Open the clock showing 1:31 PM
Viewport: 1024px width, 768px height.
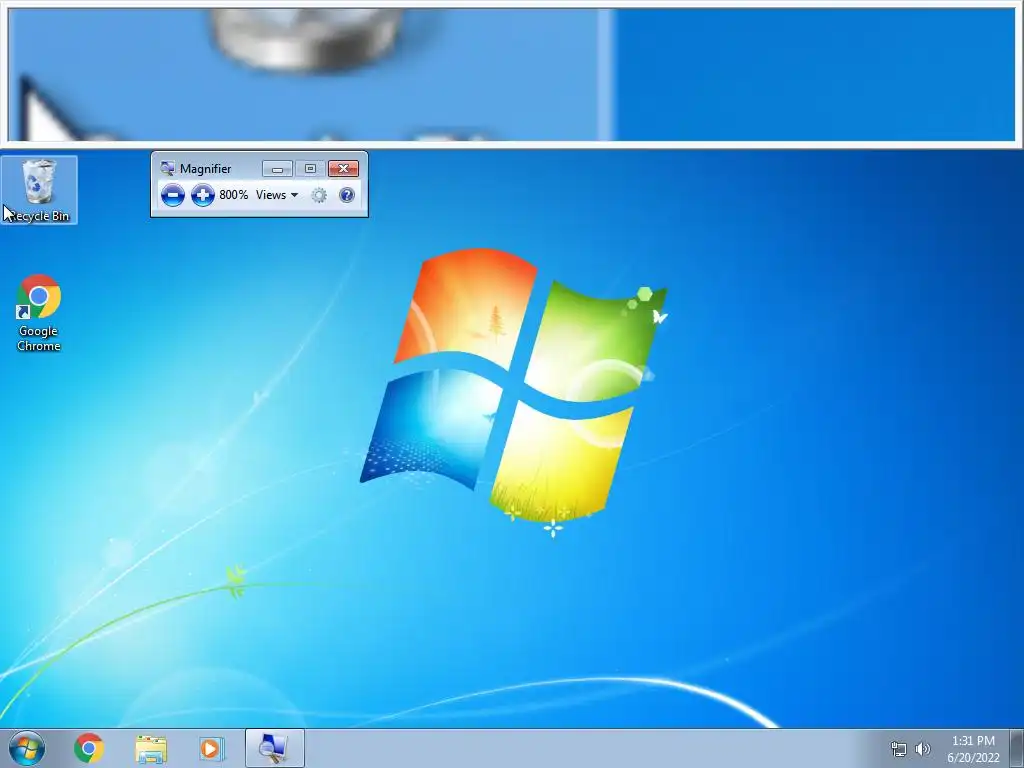[x=973, y=749]
